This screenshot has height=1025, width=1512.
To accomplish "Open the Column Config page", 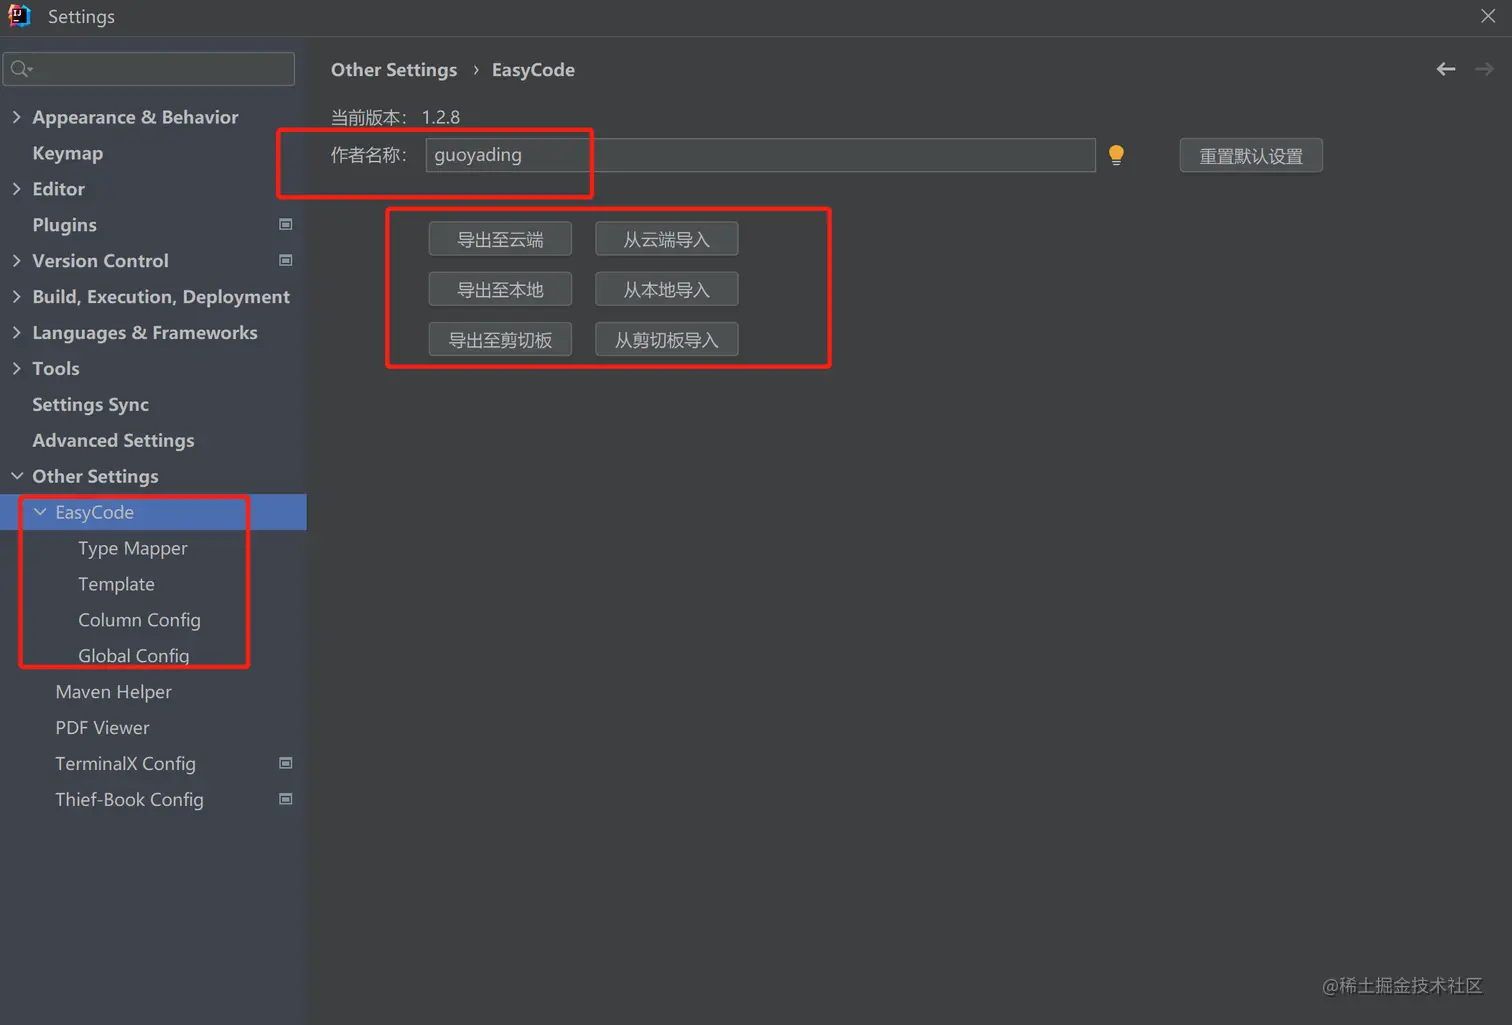I will point(139,620).
